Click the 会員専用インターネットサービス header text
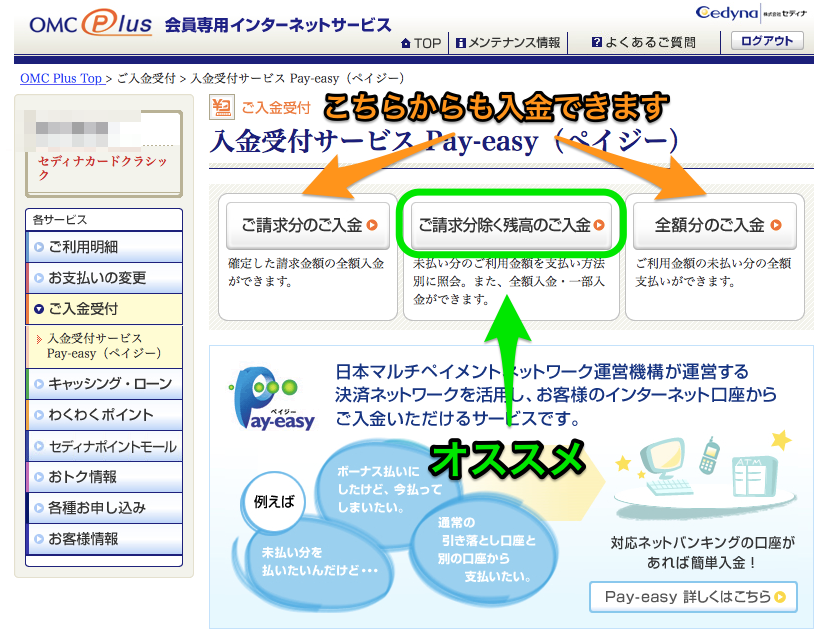829x635 pixels. click(x=278, y=25)
